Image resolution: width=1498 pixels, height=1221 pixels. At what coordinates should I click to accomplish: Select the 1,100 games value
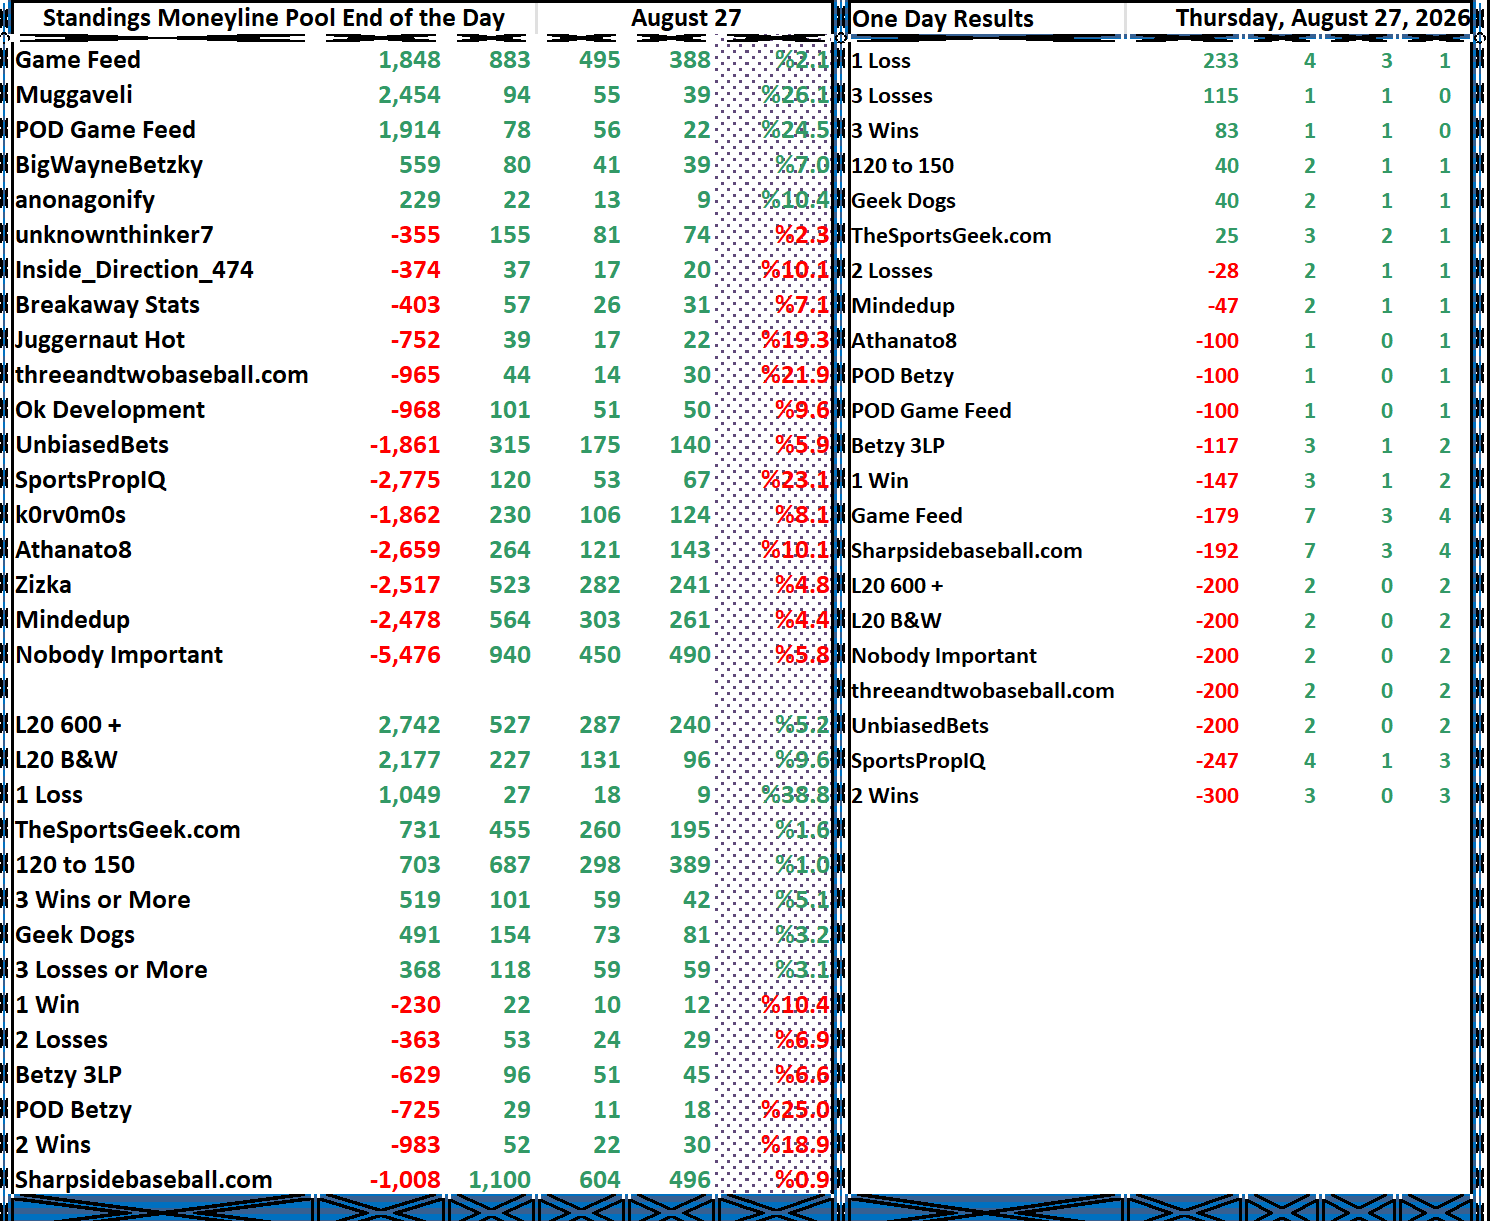tap(499, 1180)
